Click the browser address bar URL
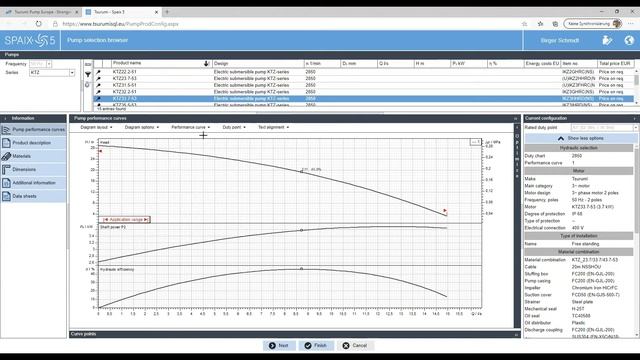This screenshot has width=640, height=360. coord(120,24)
